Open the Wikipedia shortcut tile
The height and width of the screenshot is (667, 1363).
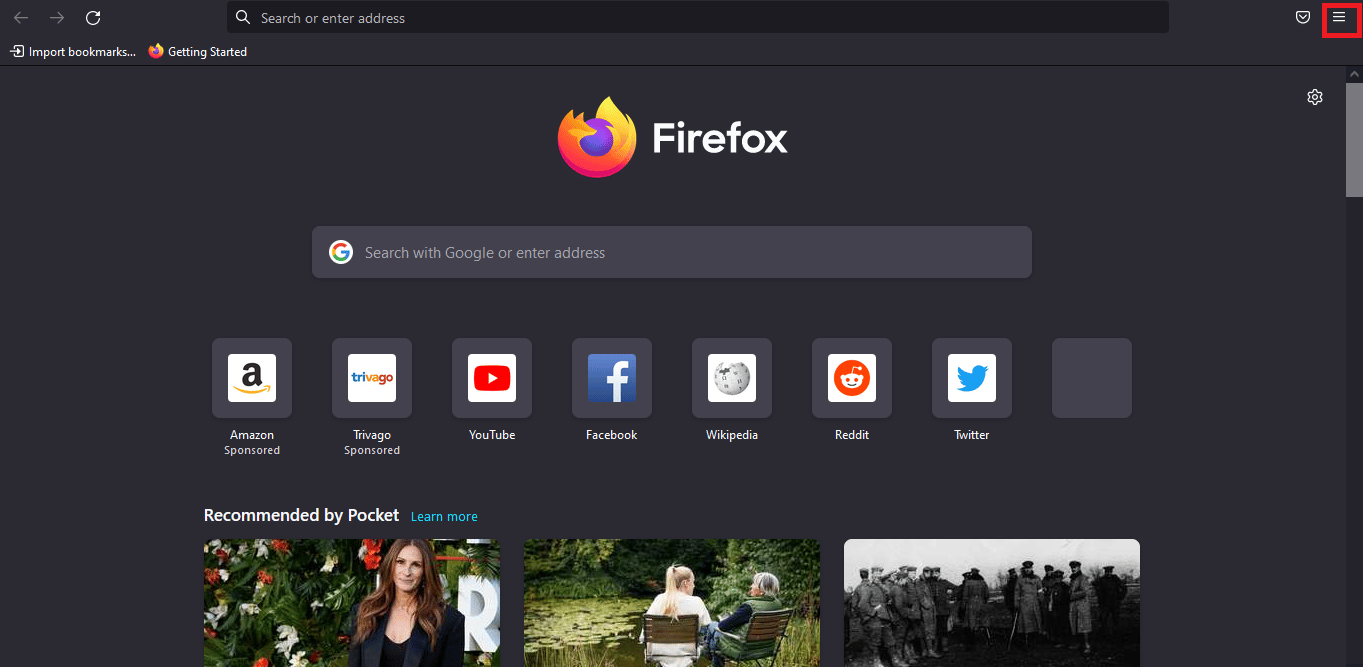[x=732, y=378]
